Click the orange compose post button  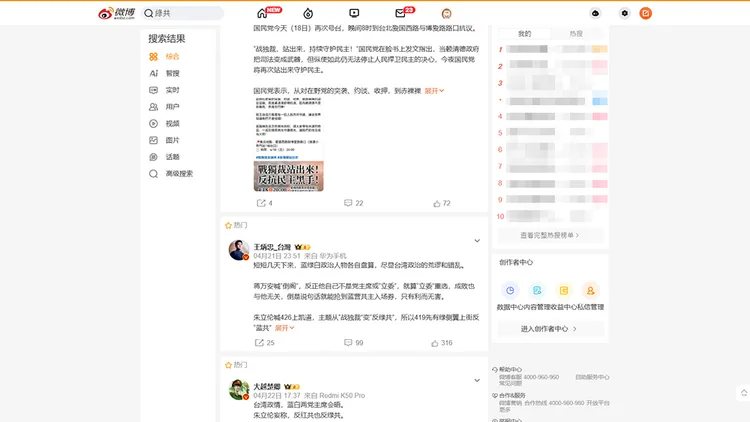646,13
